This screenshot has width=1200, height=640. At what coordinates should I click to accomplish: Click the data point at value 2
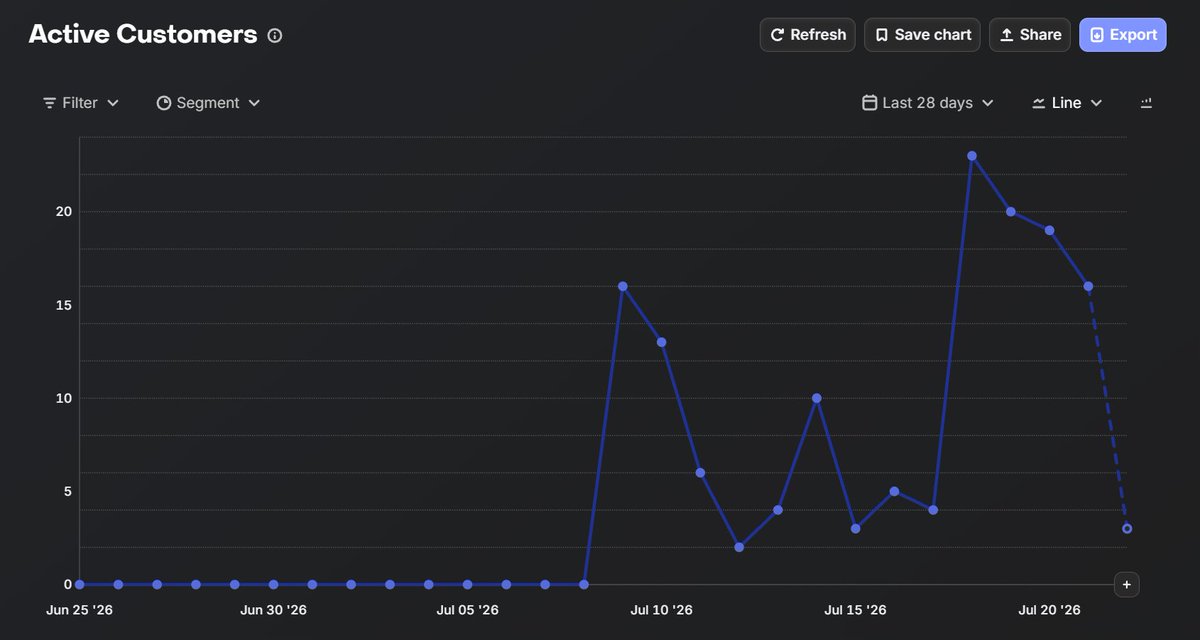pyautogui.click(x=739, y=547)
